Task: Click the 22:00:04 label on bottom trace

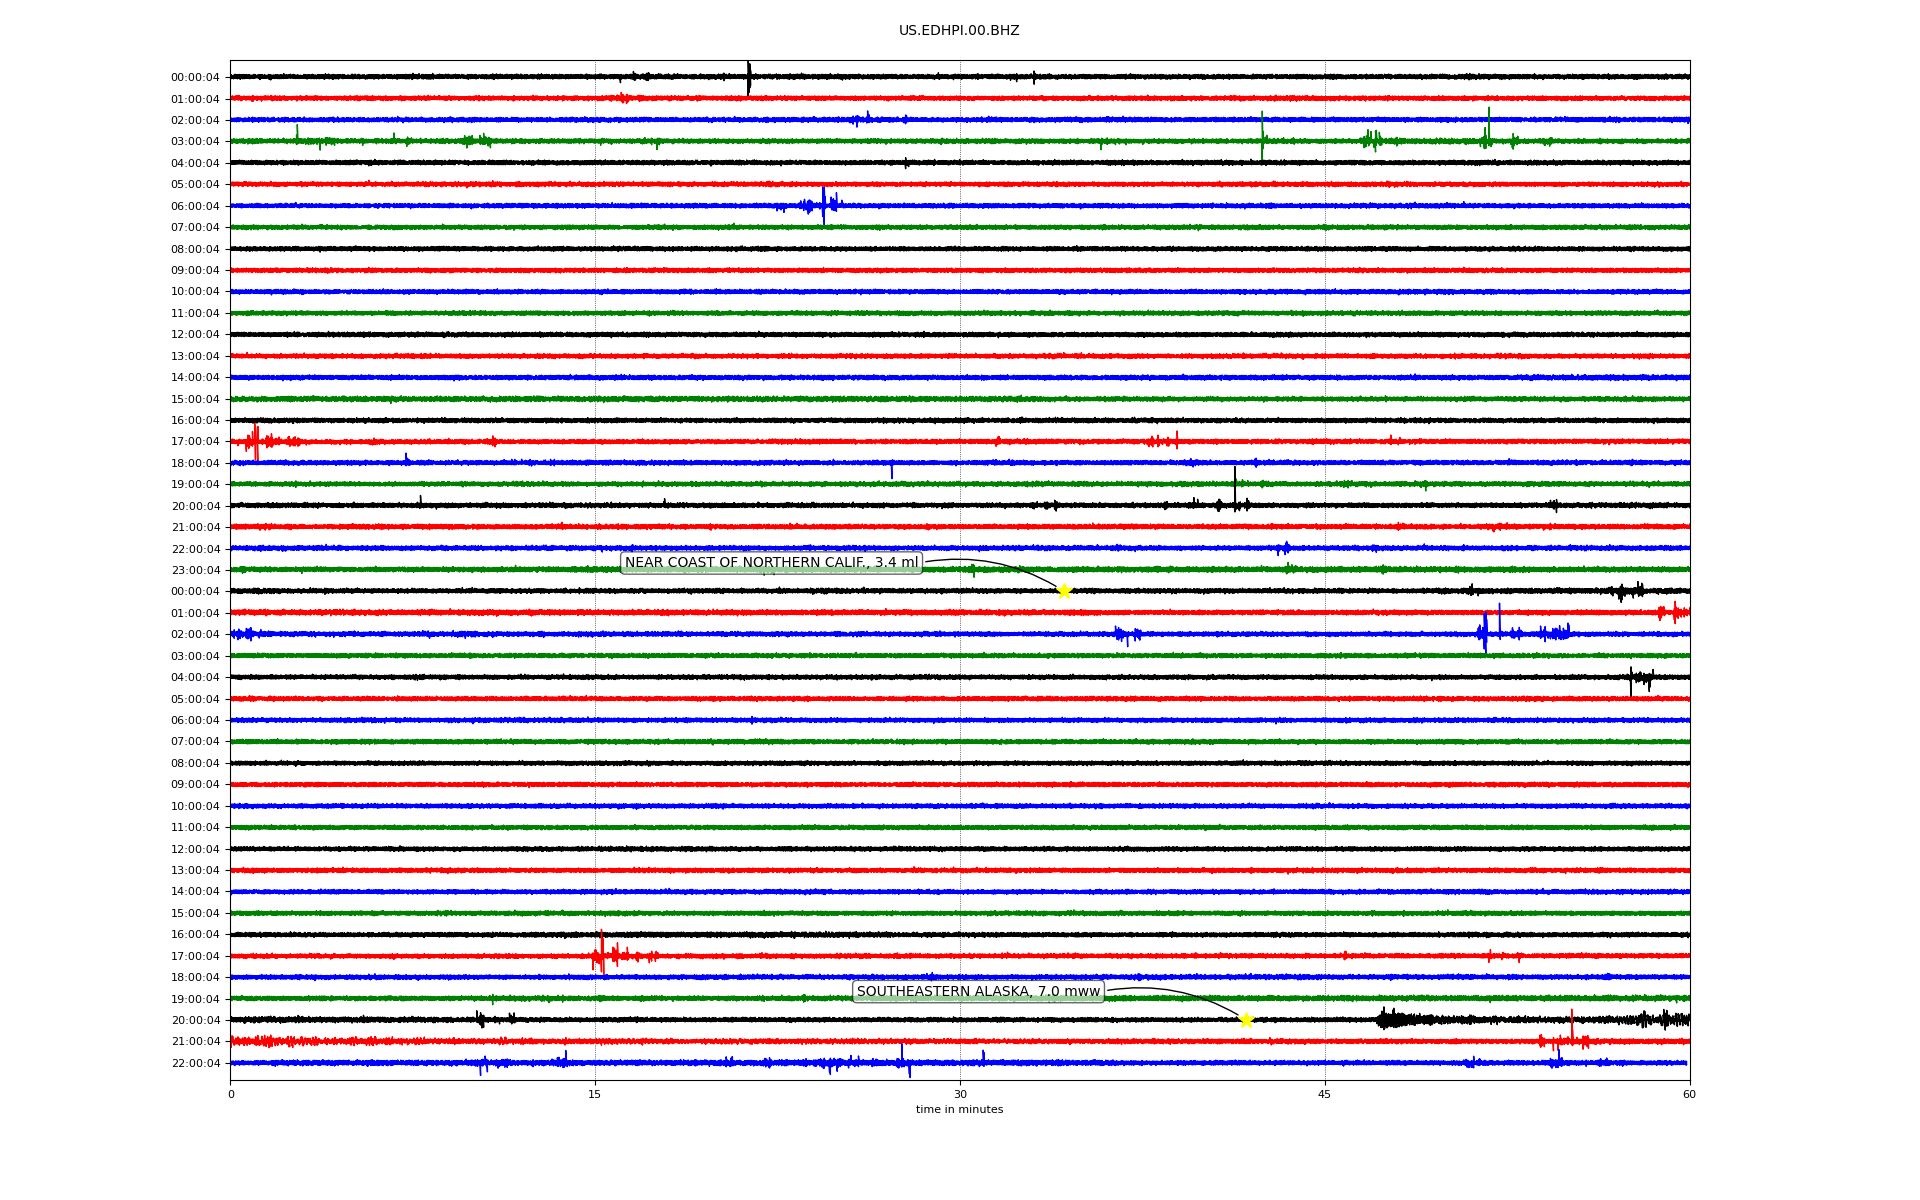Action: click(x=195, y=1063)
